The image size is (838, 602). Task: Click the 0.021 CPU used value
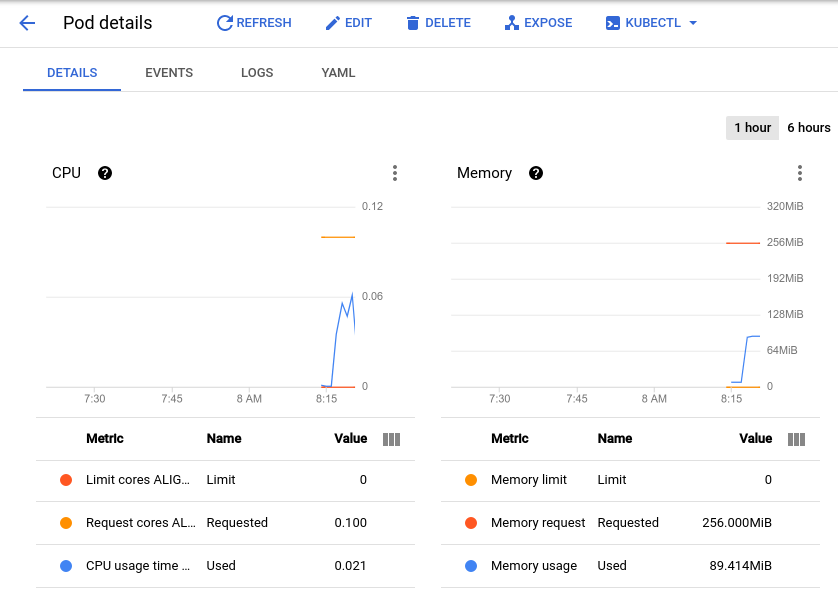pos(351,566)
